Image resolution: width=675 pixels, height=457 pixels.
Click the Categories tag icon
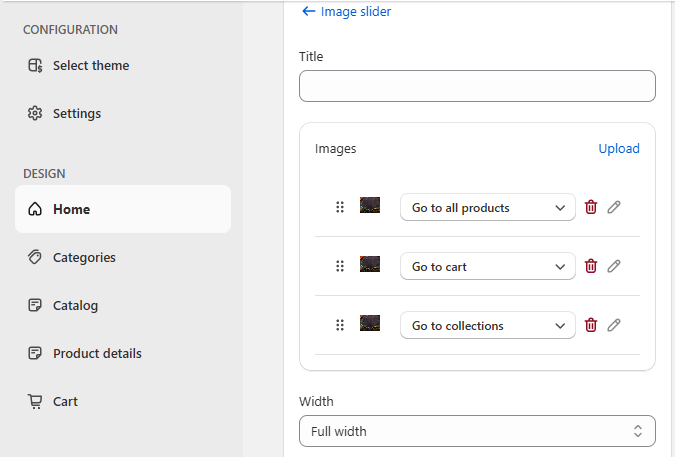pyautogui.click(x=35, y=257)
